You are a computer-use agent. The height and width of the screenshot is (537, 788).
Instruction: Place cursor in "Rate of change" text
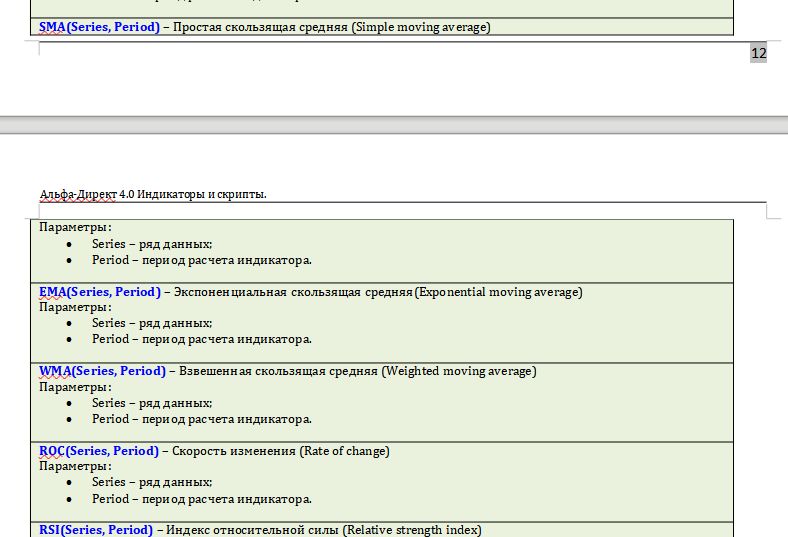[344, 451]
